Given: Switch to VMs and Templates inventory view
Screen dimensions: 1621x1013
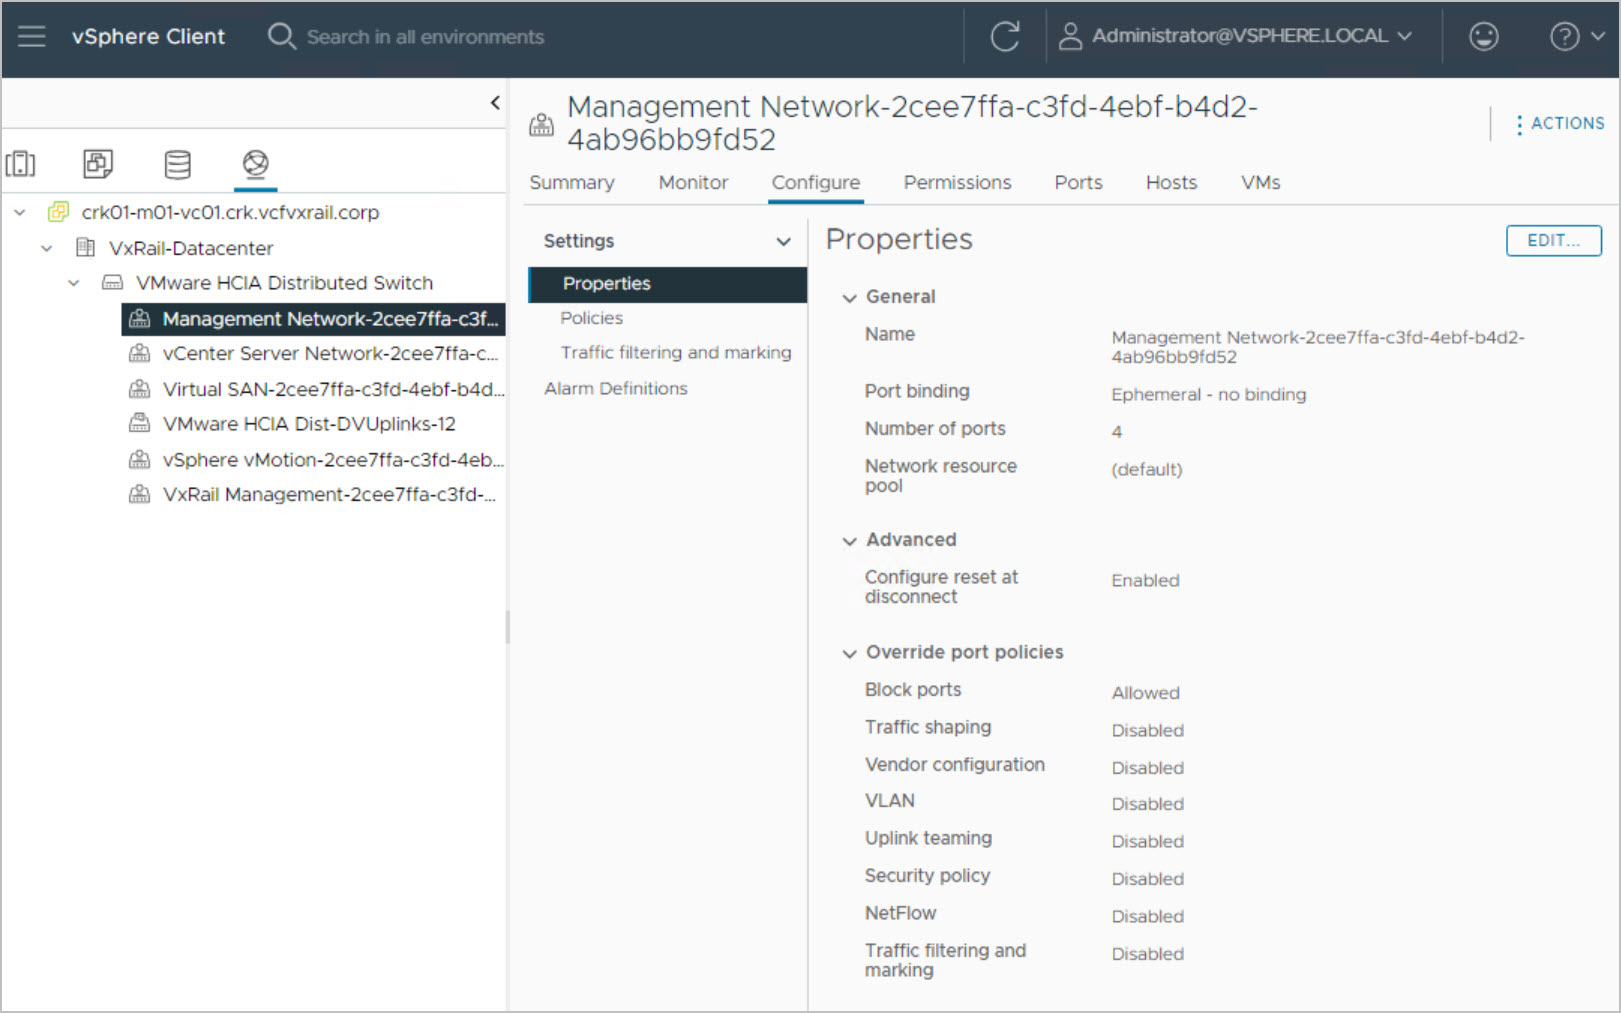Looking at the screenshot, I should point(98,164).
